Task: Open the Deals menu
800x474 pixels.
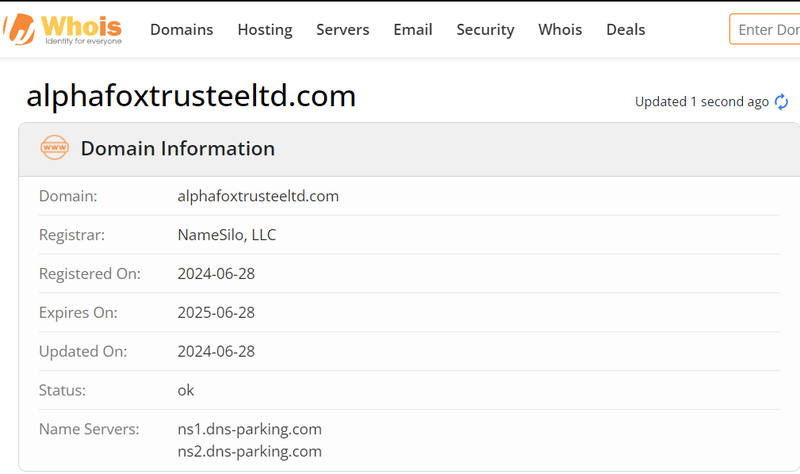Action: point(626,30)
